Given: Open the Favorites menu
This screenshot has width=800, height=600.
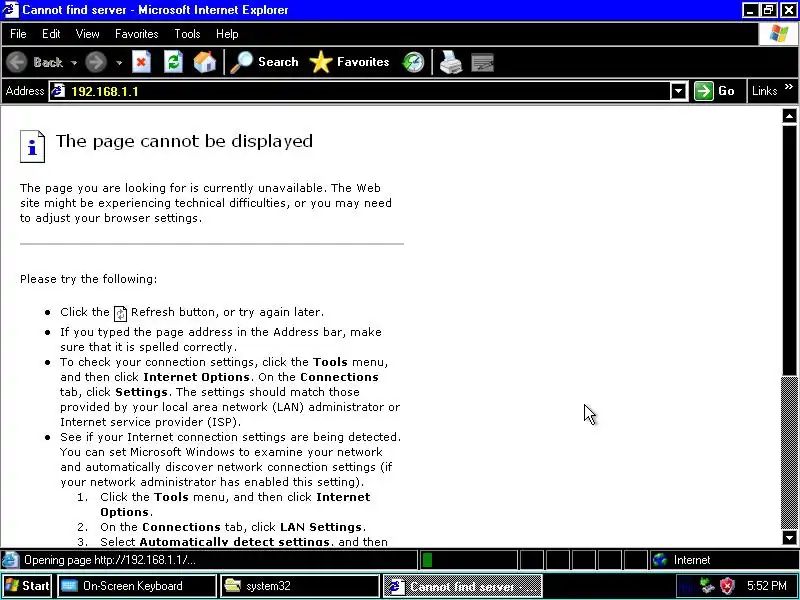Looking at the screenshot, I should coord(137,34).
